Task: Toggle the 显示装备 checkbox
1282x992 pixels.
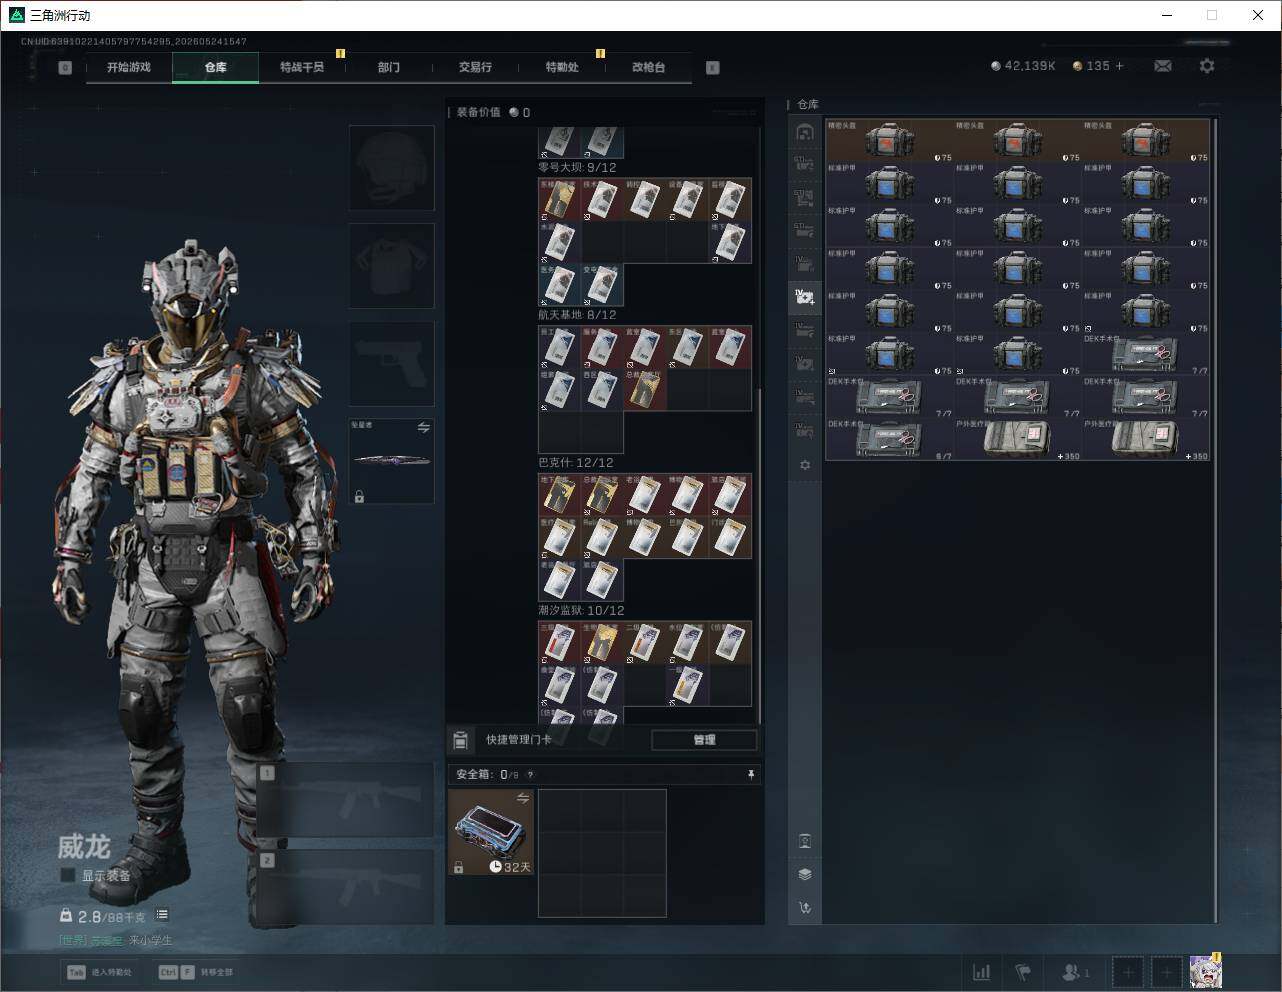Action: tap(68, 875)
